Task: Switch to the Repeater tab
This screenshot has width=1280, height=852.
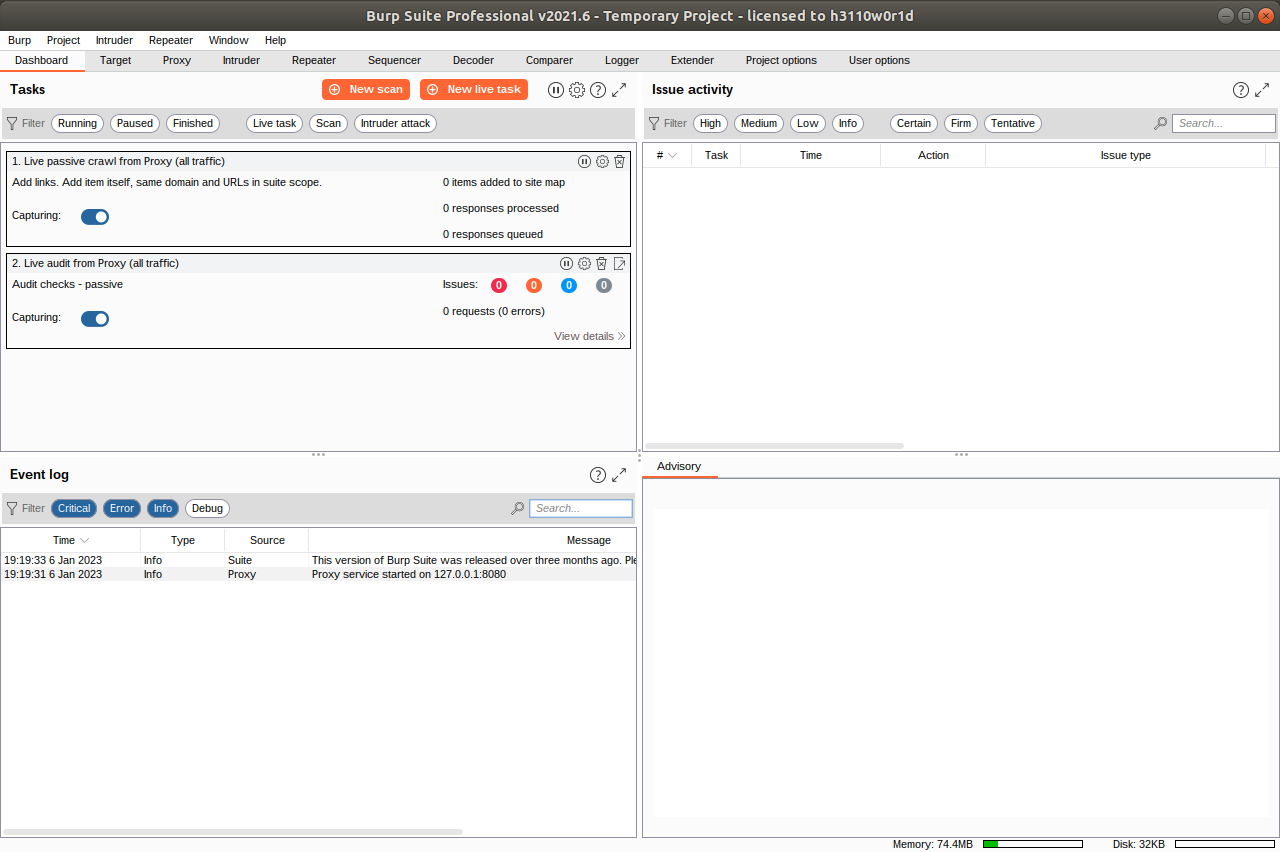Action: pyautogui.click(x=314, y=61)
